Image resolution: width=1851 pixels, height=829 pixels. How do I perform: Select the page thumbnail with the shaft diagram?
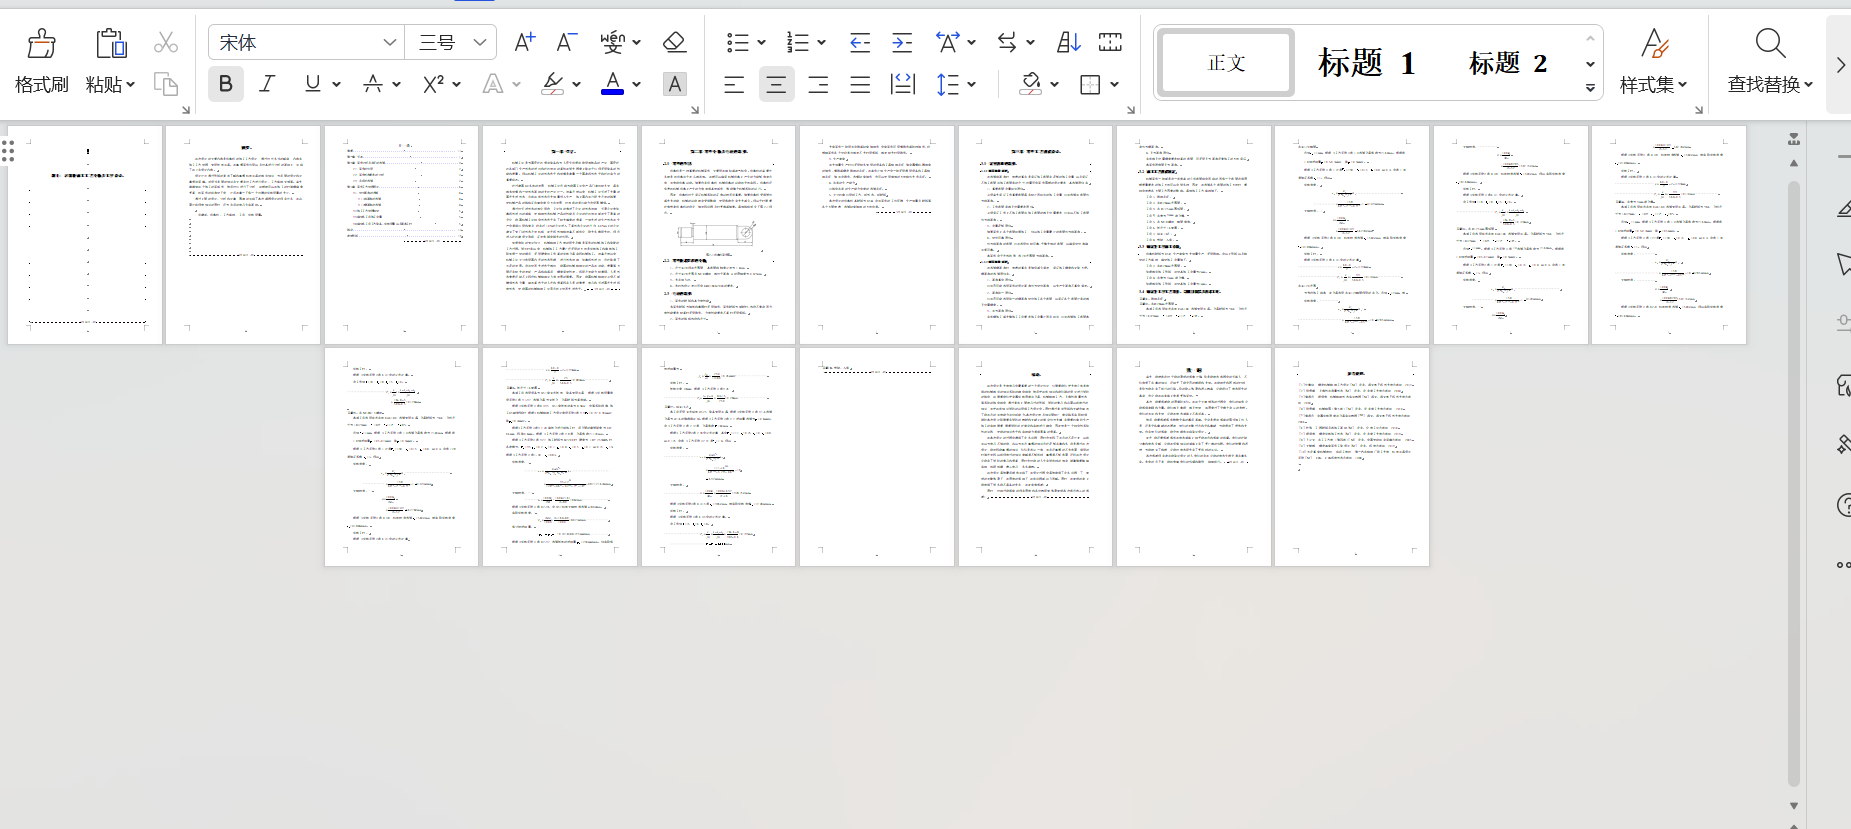tap(718, 235)
